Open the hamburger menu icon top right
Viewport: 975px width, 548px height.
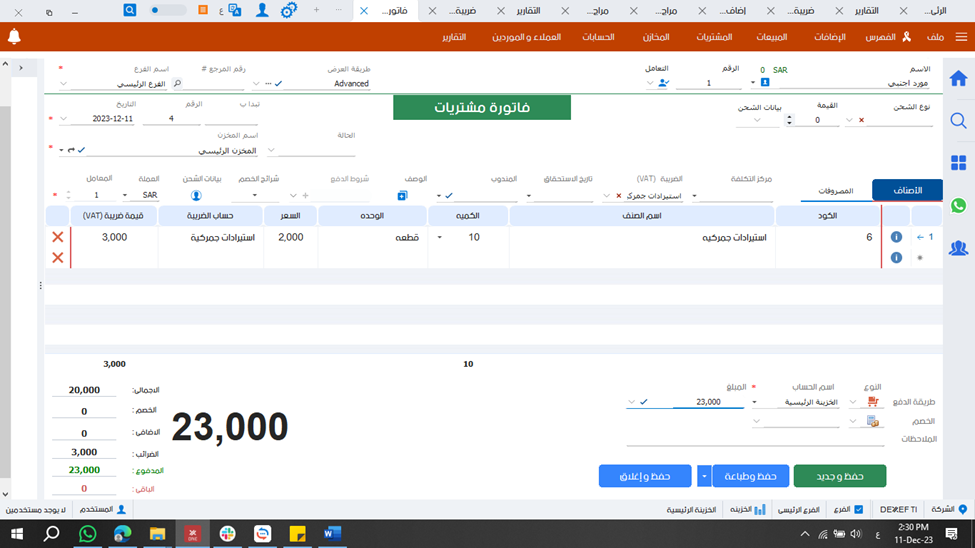pos(961,37)
